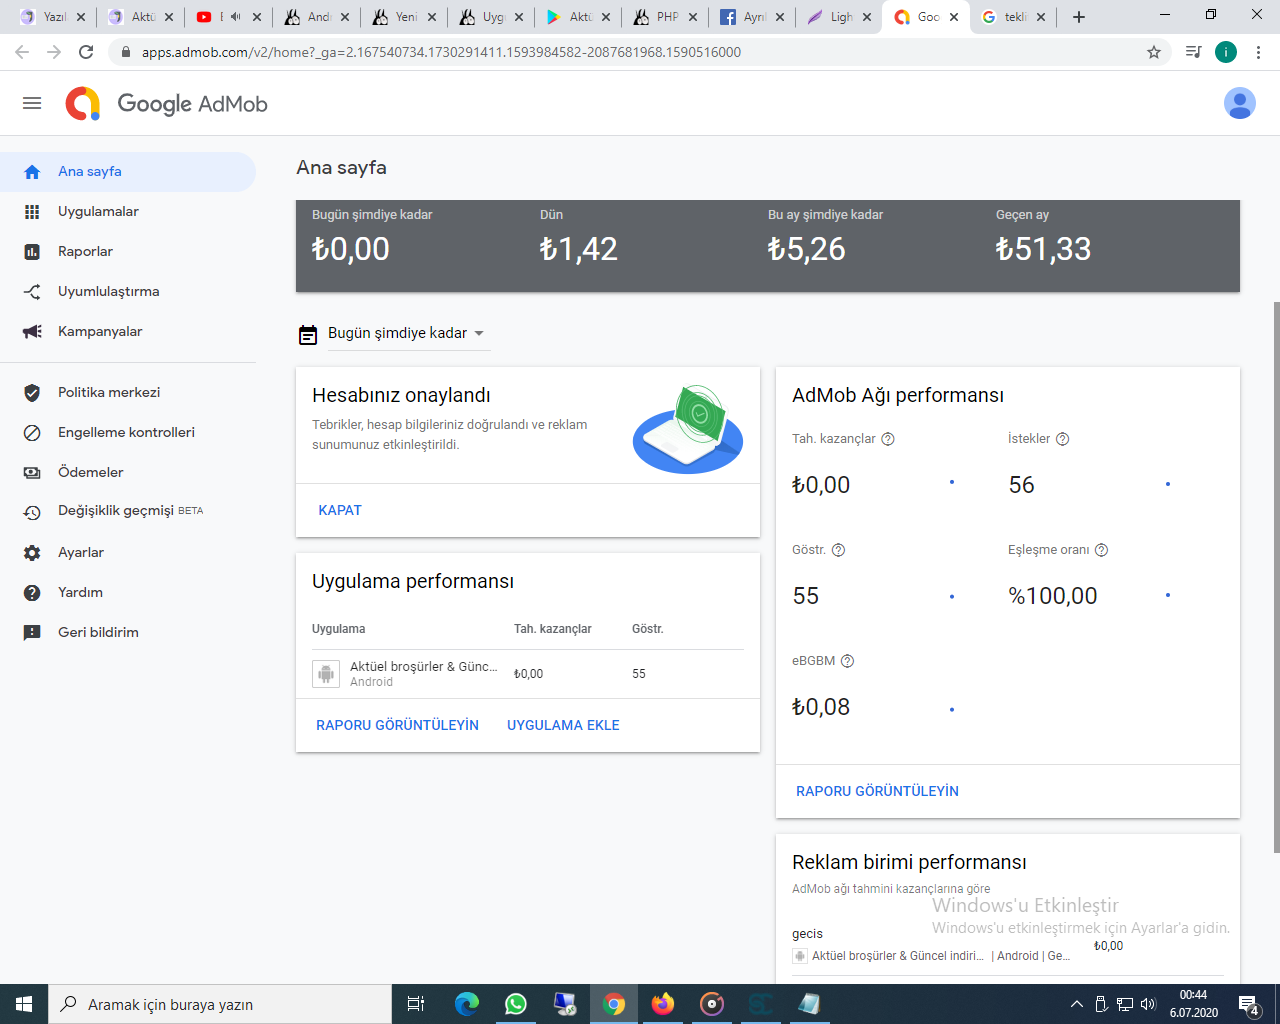Click the Politika merkezi shield icon

(x=32, y=393)
